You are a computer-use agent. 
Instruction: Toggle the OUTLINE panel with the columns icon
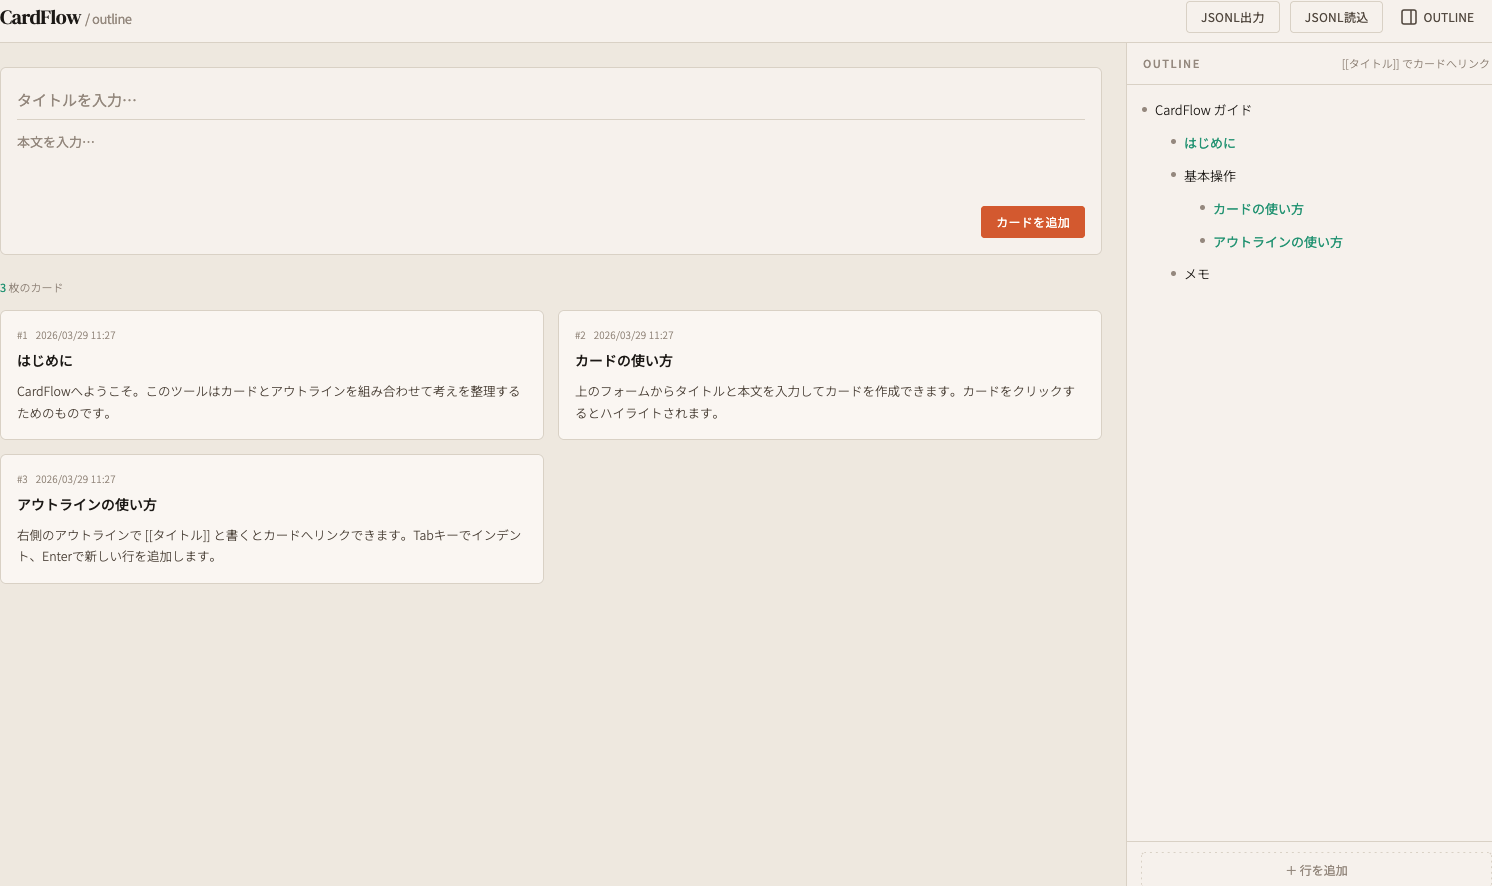coord(1437,17)
